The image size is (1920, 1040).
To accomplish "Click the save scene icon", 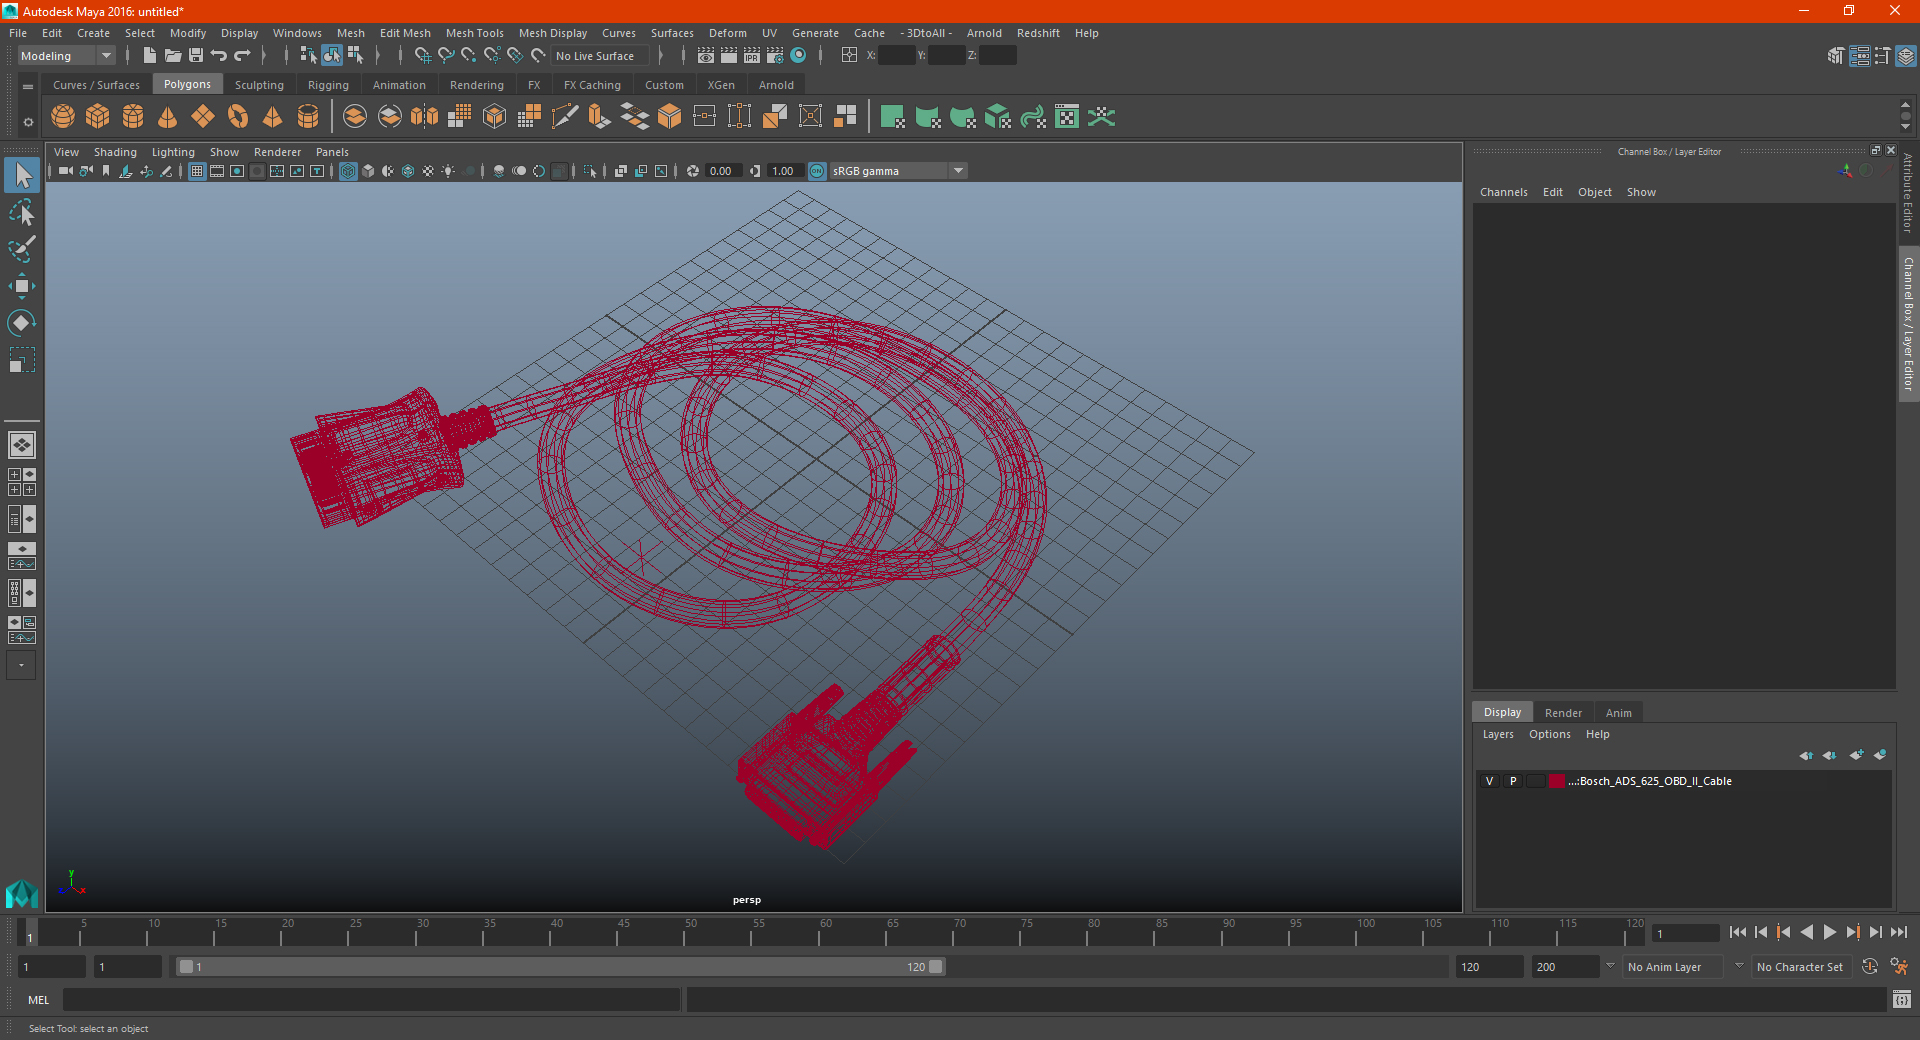I will [196, 56].
